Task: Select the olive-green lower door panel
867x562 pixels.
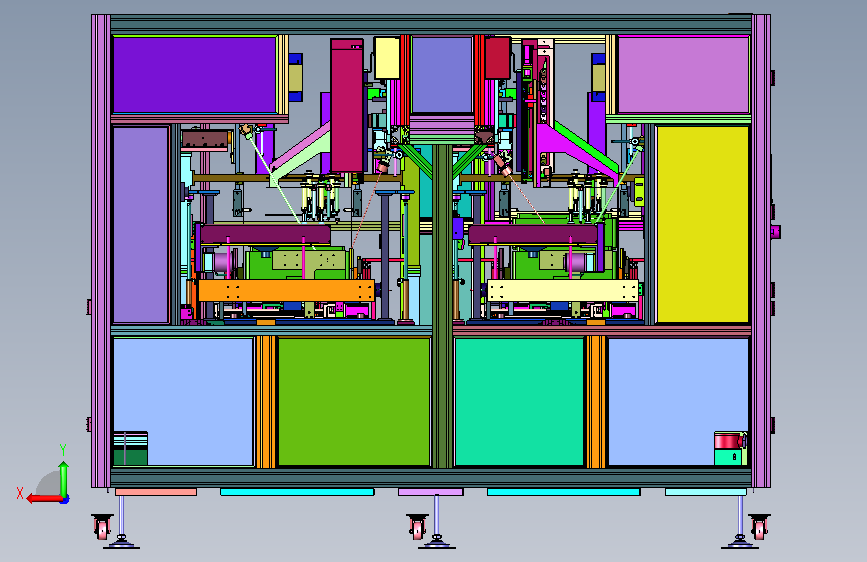Action: [354, 402]
